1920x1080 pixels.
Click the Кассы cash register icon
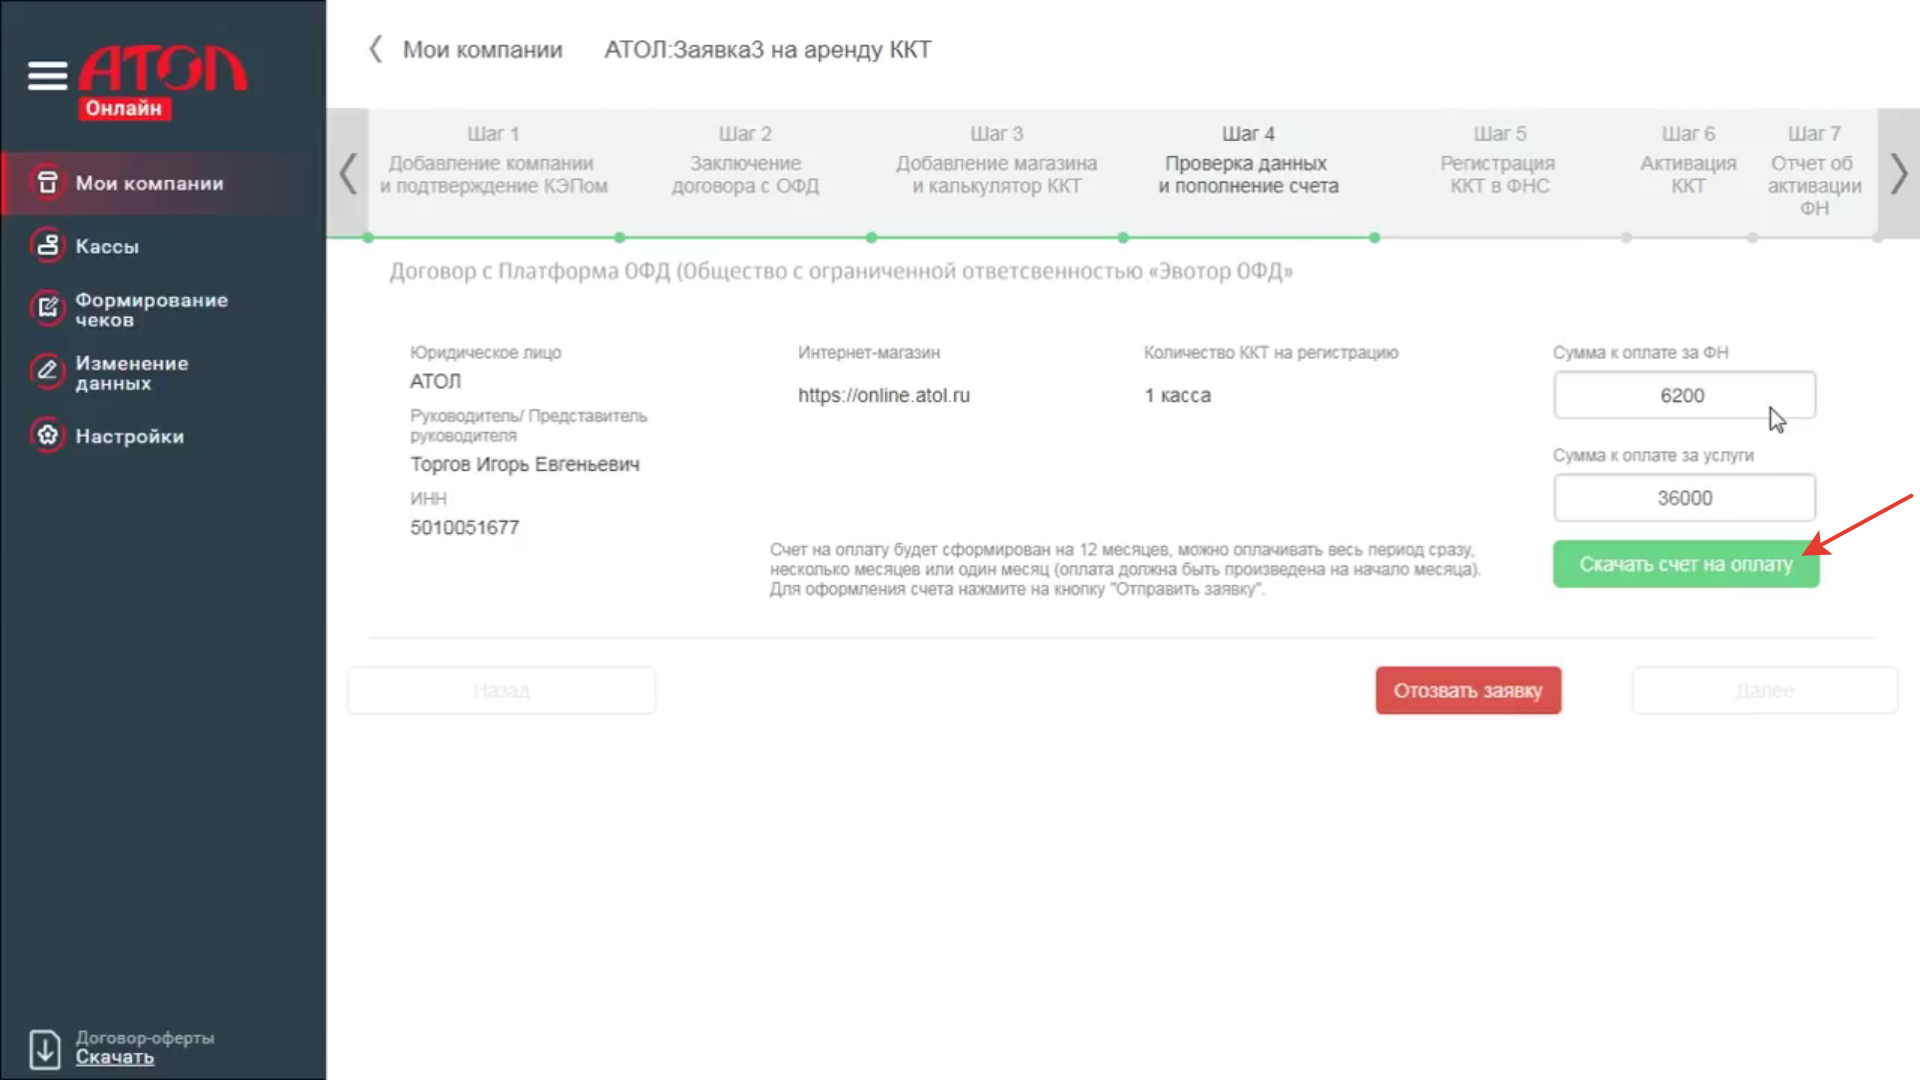[47, 246]
